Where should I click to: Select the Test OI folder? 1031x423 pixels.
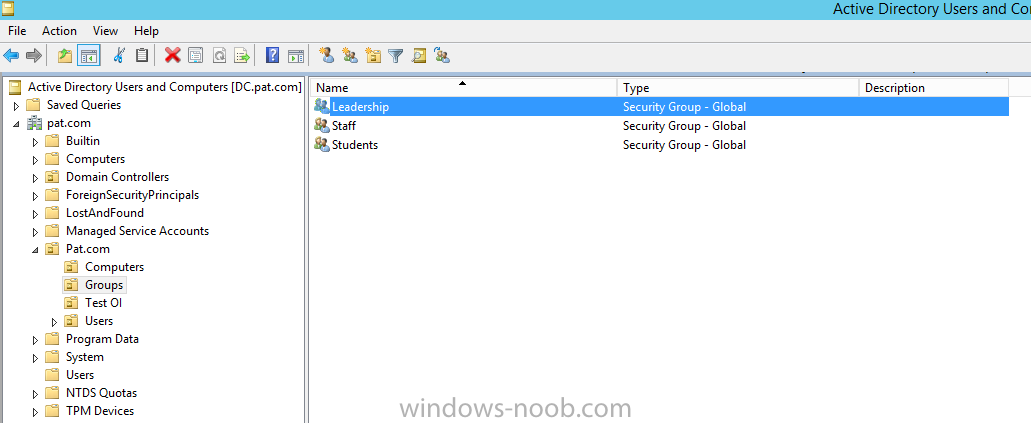[x=103, y=303]
